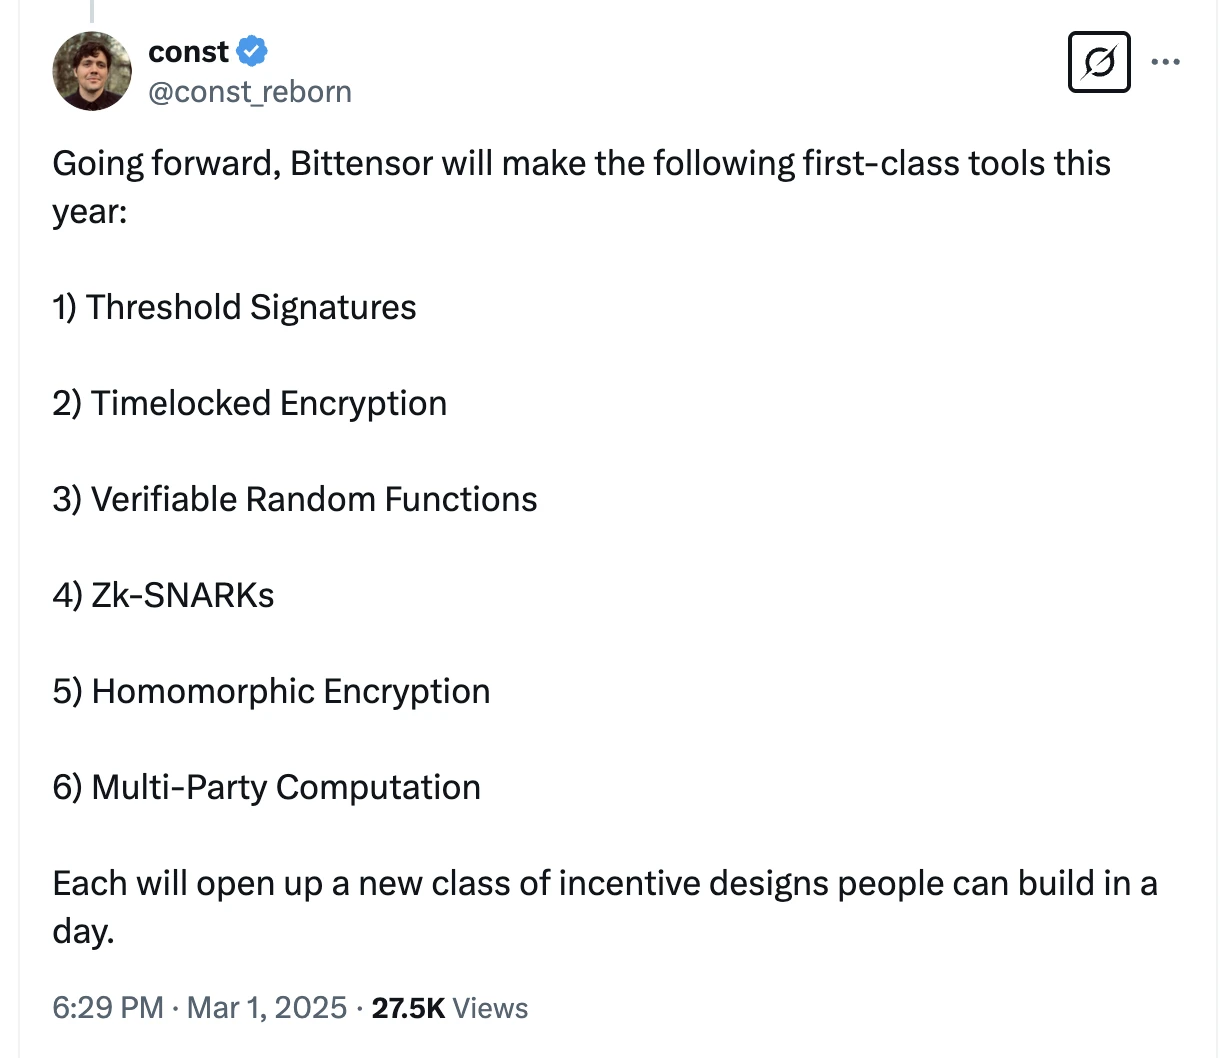
Task: Click the blue verified badge
Action: click(x=252, y=51)
